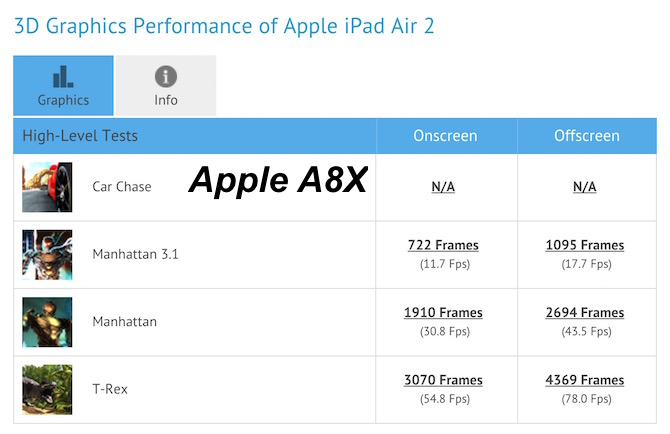The height and width of the screenshot is (434, 670).
Task: Open the 4369 Frames T-Rex offscreen result
Action: (x=585, y=380)
